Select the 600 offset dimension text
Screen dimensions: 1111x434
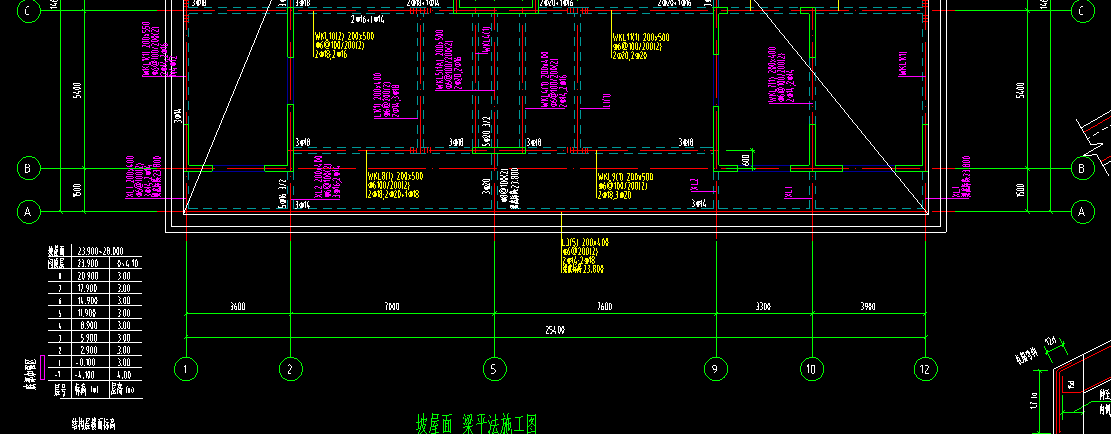tap(745, 161)
